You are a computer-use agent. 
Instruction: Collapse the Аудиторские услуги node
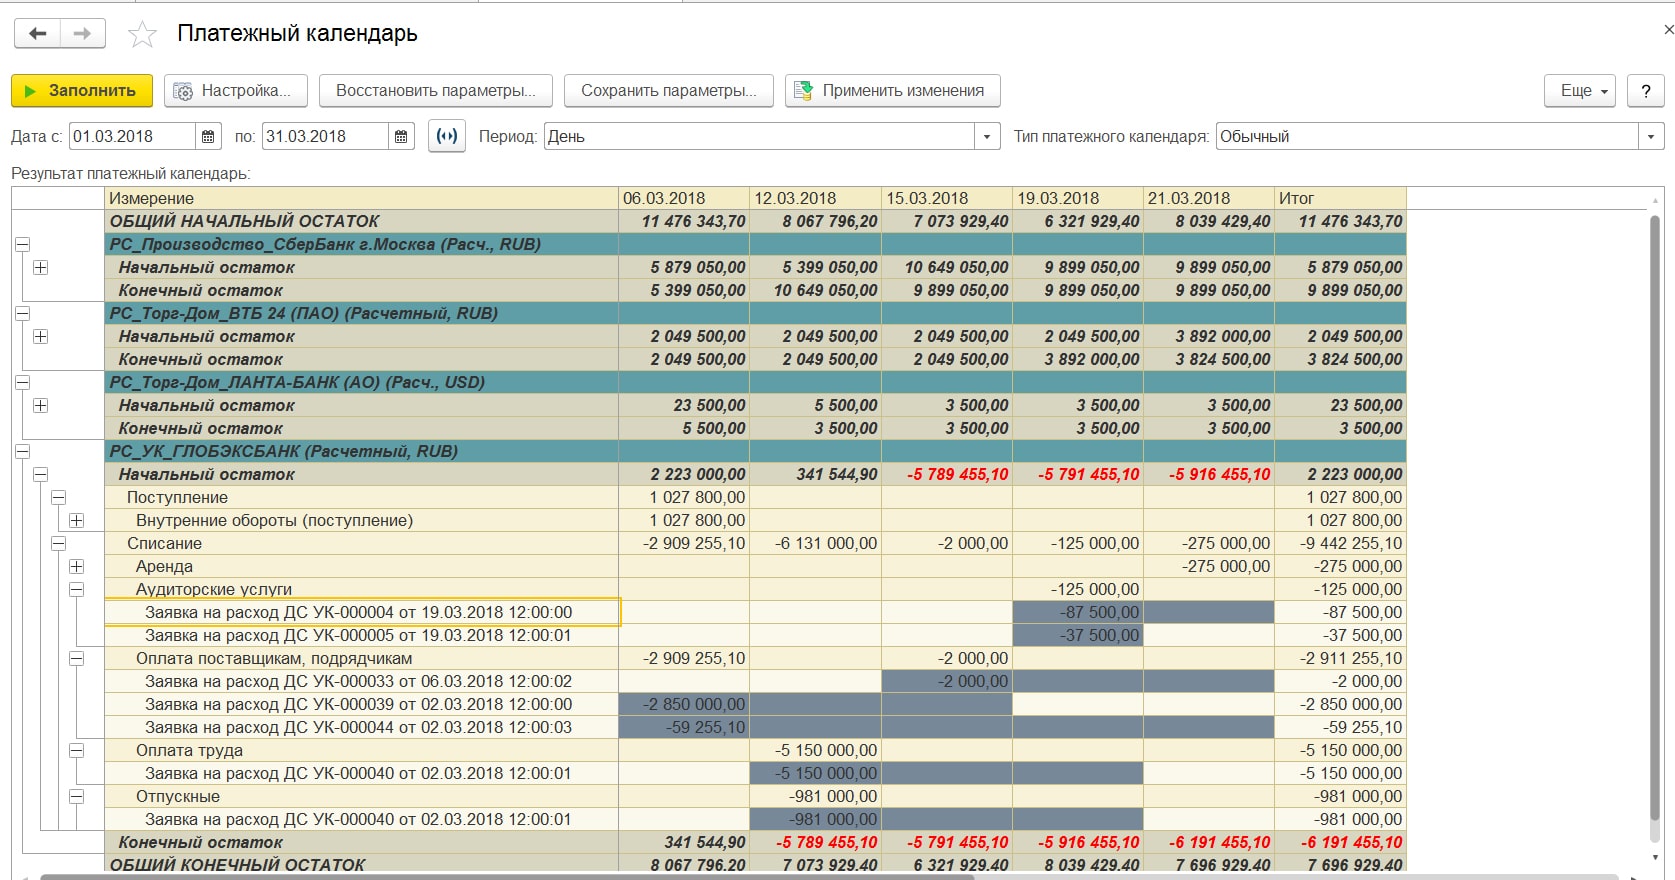click(x=76, y=589)
